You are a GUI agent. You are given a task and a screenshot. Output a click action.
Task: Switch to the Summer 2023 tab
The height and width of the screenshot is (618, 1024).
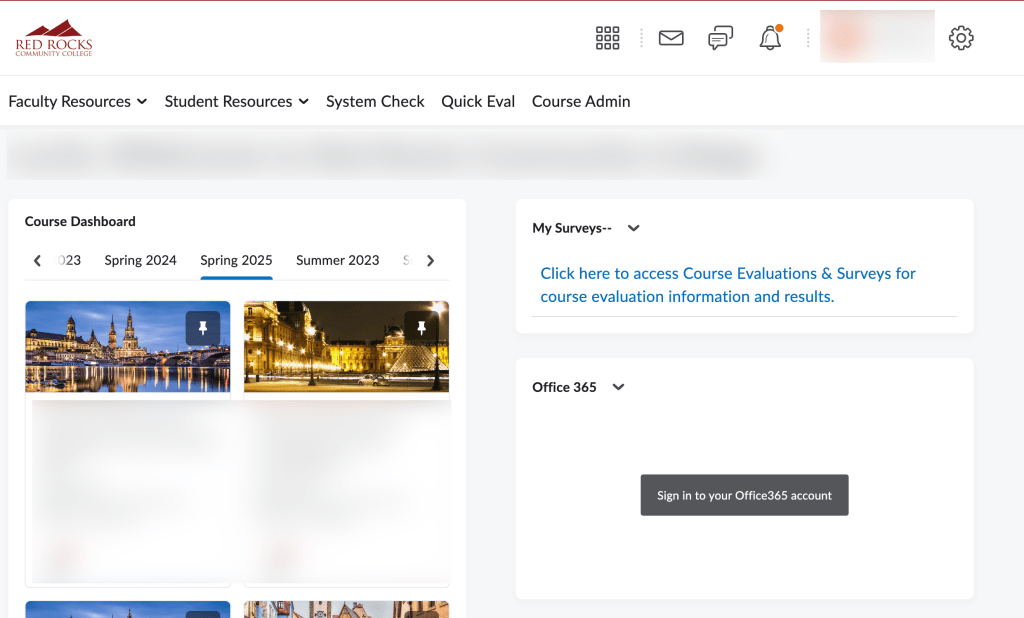pyautogui.click(x=337, y=260)
